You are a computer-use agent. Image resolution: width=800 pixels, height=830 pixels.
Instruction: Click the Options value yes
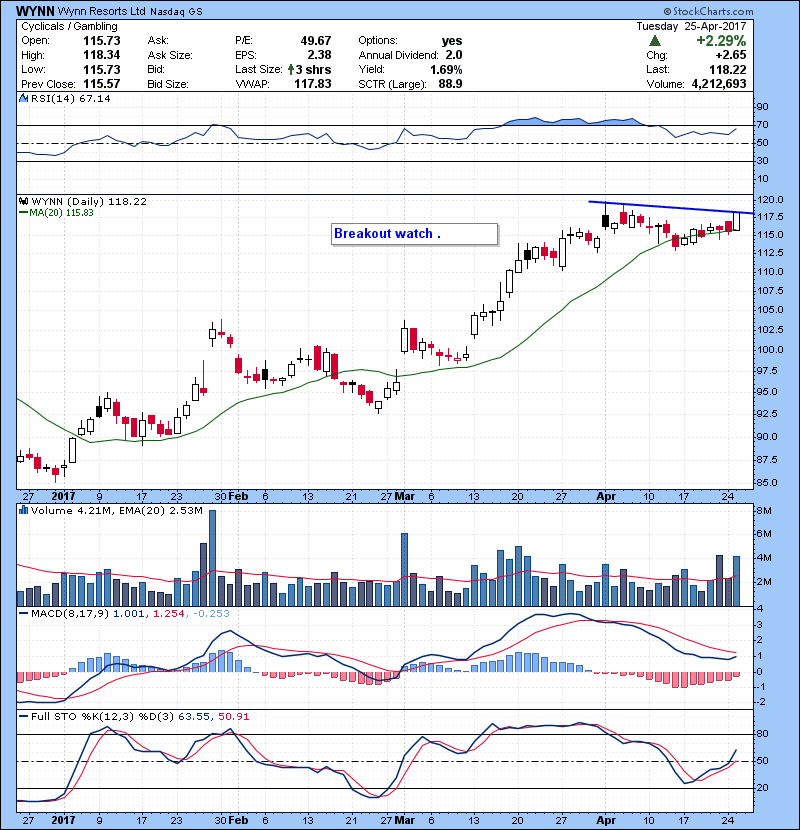(452, 41)
